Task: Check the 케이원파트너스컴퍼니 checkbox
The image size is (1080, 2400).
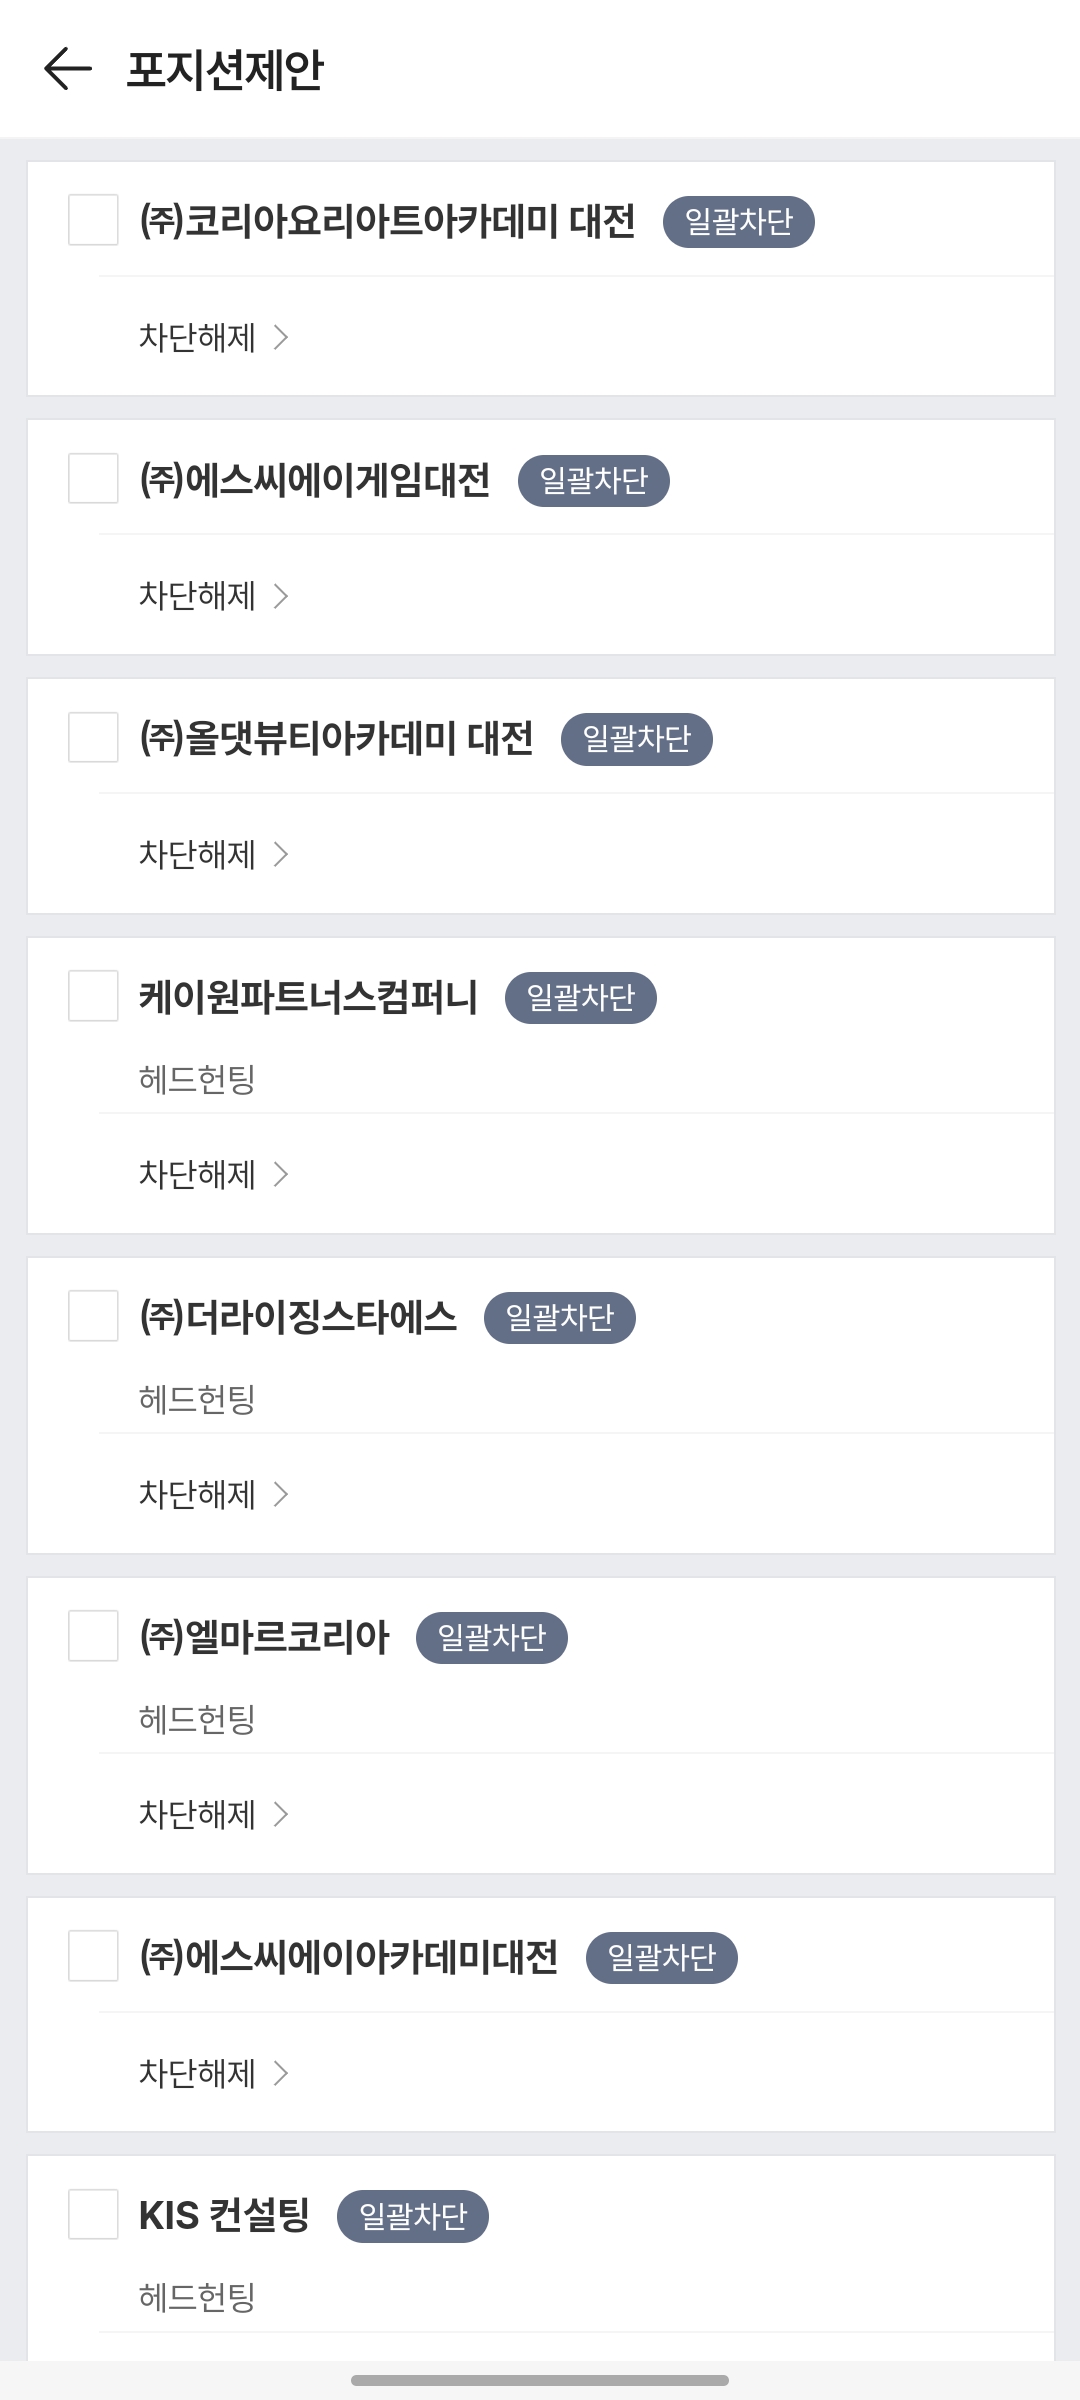Action: (x=93, y=996)
